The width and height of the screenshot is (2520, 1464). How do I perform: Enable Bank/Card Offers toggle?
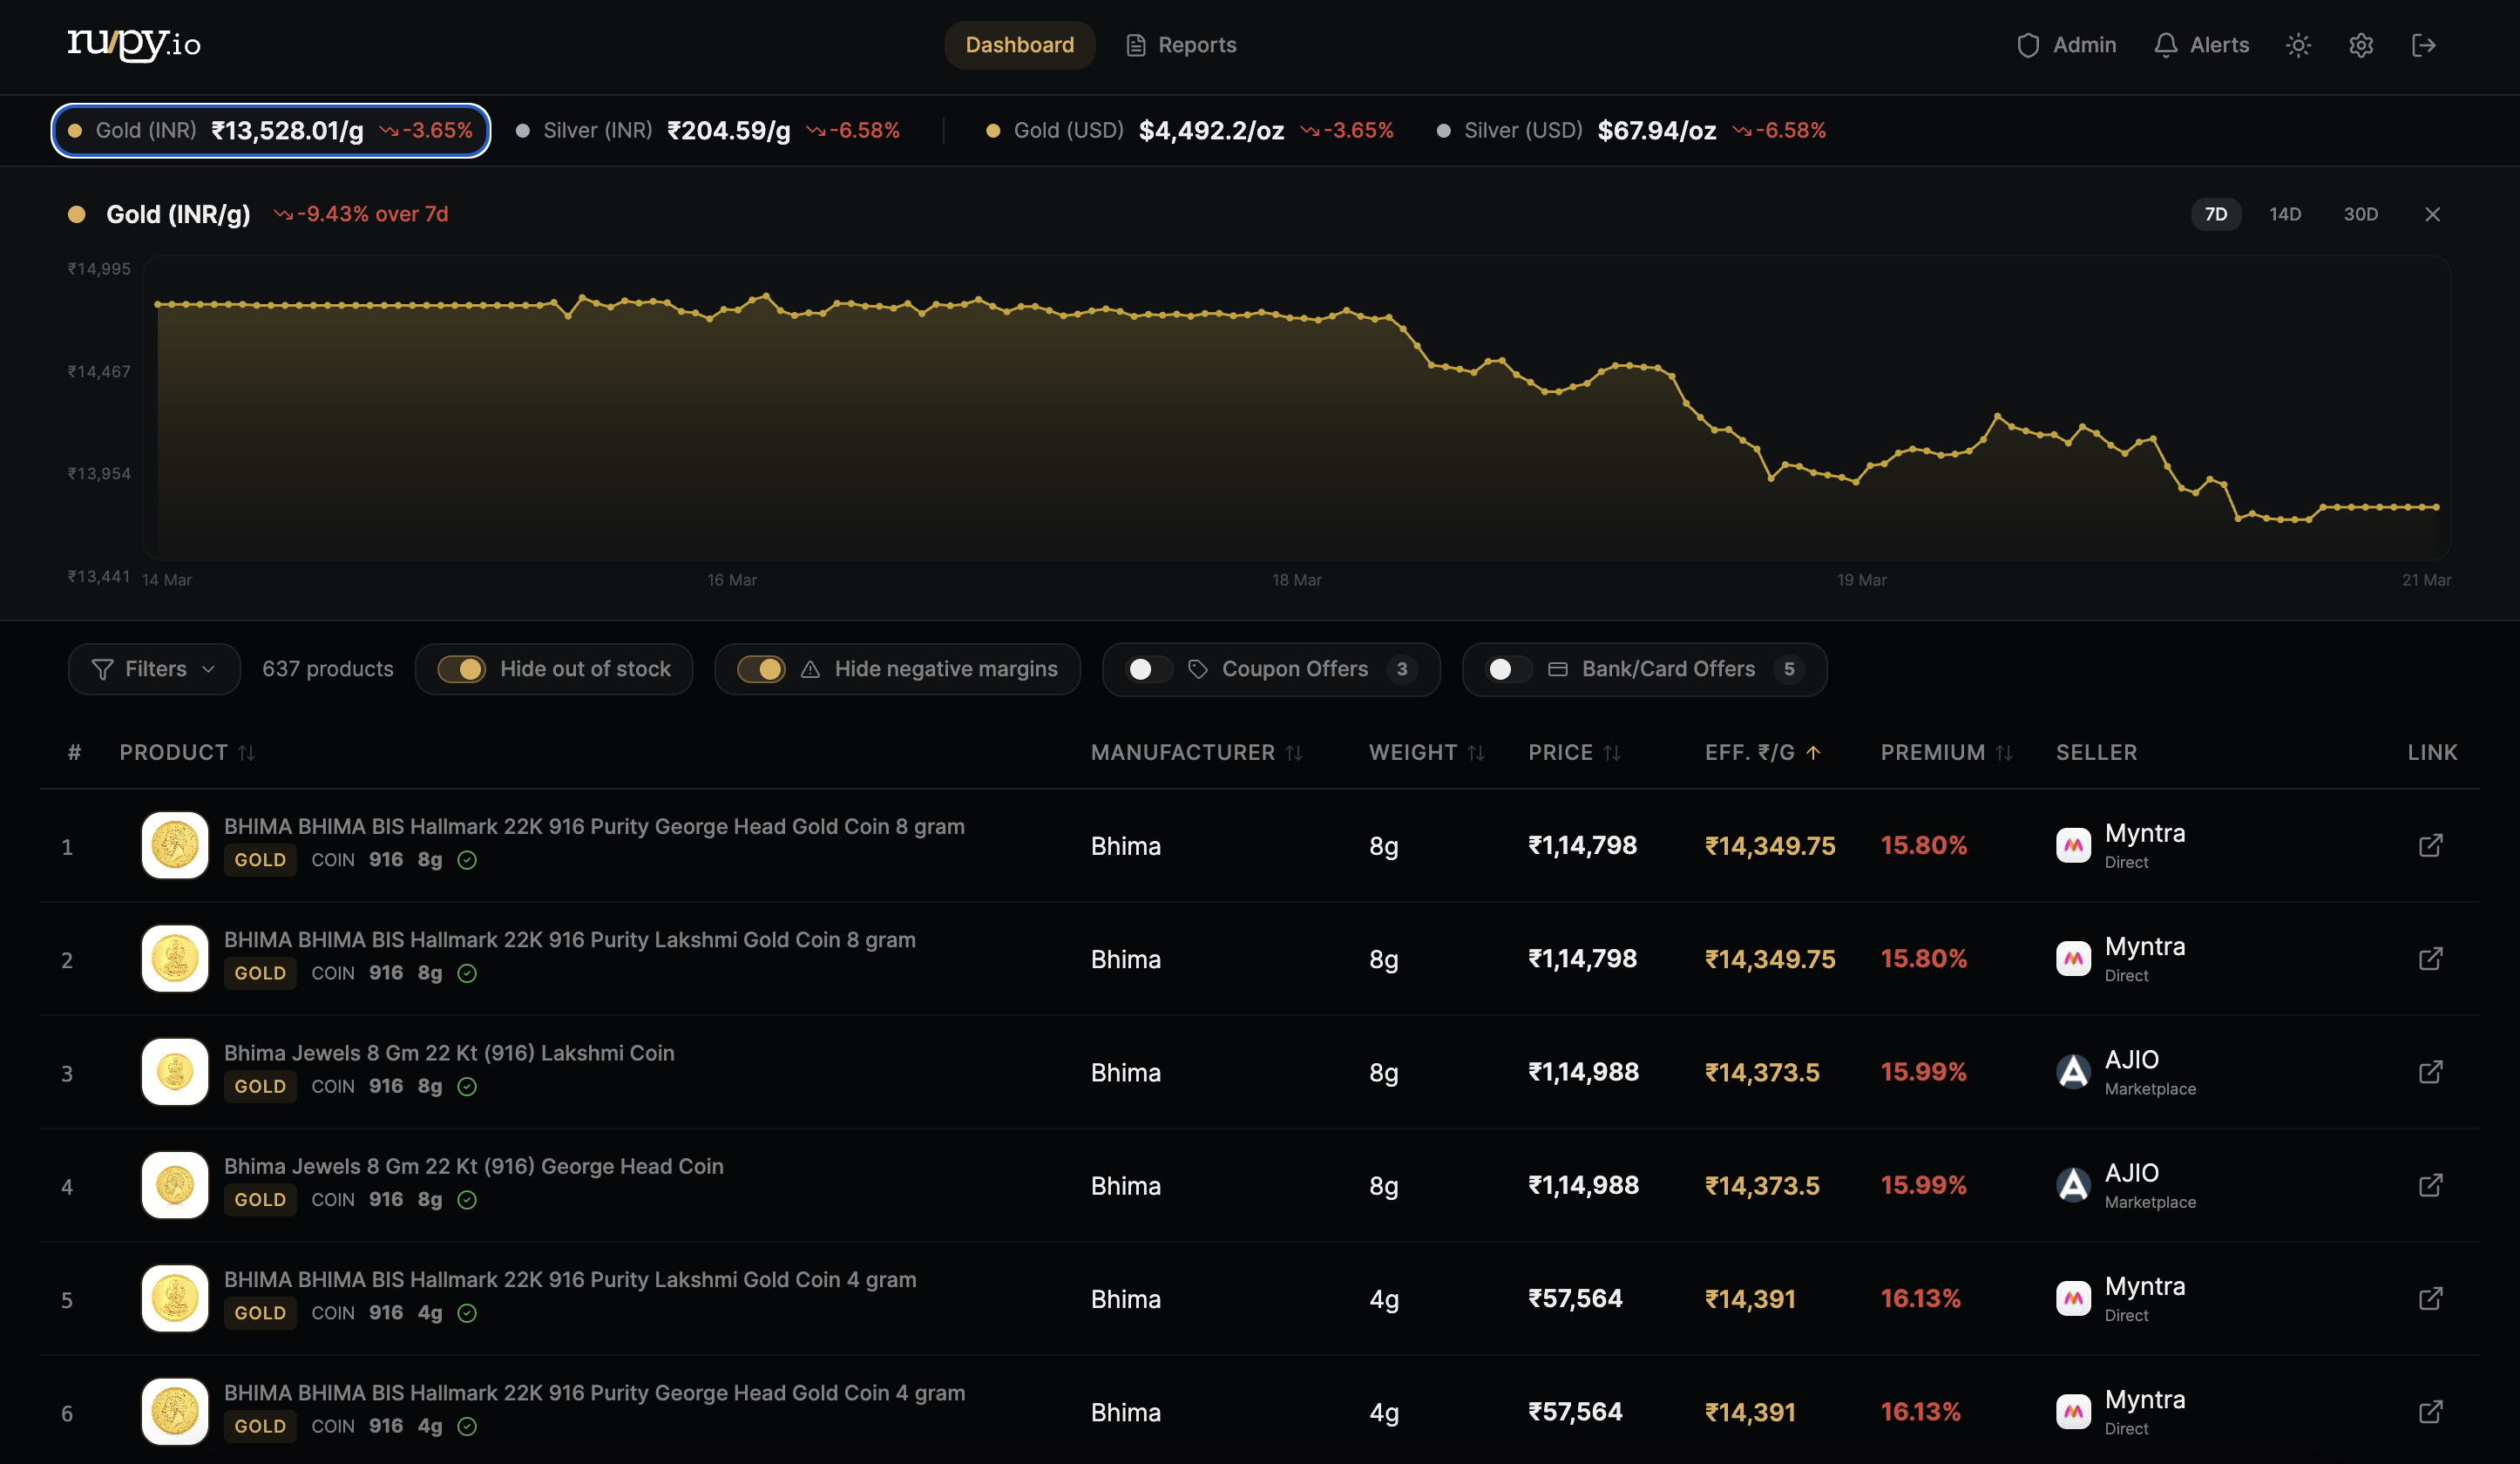pos(1509,669)
